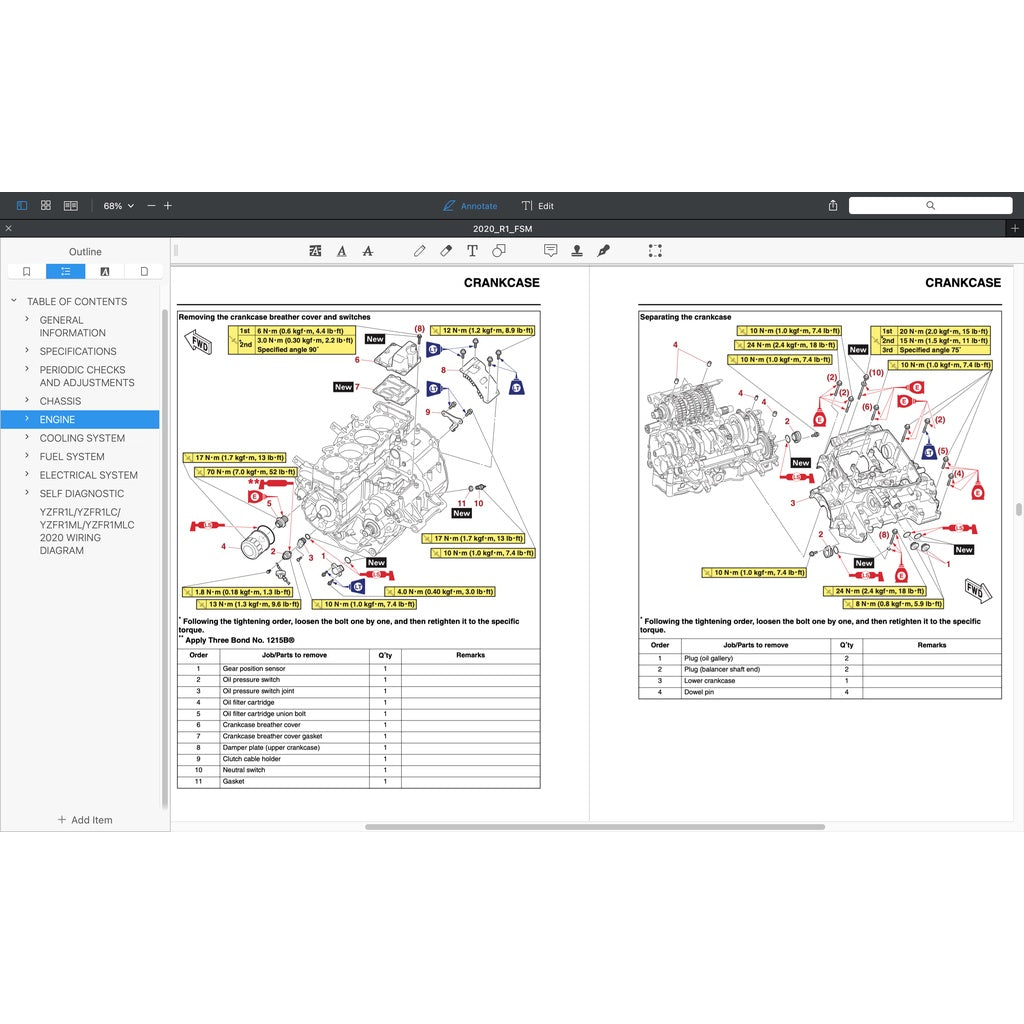Switch sidebar to bookmarks tab
Image resolution: width=1024 pixels, height=1024 pixels.
coord(26,271)
